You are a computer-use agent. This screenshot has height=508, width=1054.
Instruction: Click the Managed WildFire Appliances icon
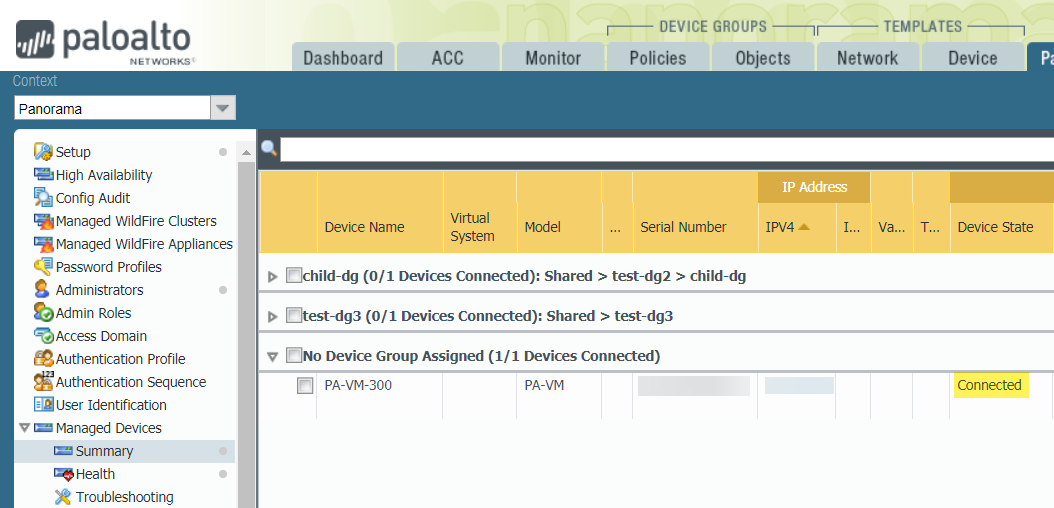(43, 244)
